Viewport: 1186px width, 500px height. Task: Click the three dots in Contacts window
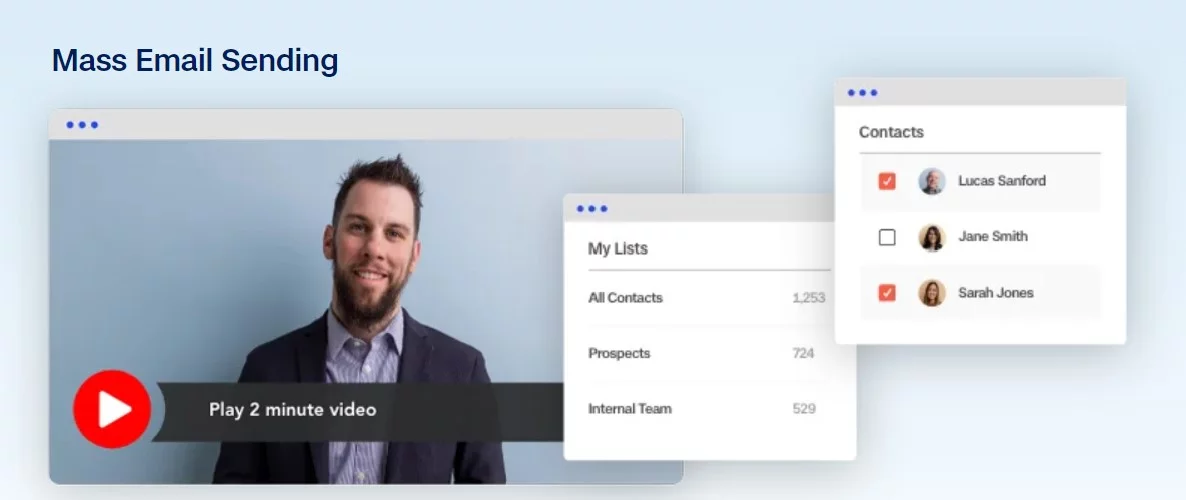[x=863, y=93]
